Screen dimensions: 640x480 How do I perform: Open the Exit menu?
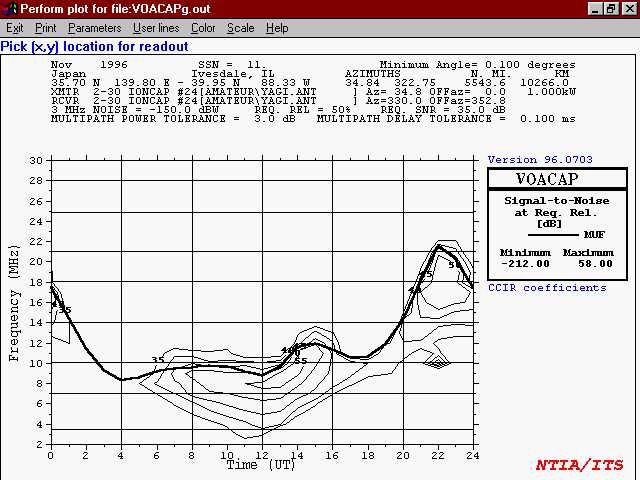[14, 28]
